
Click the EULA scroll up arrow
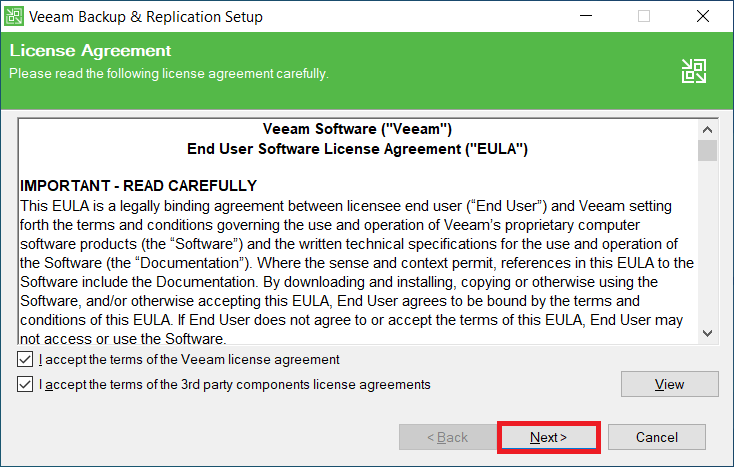coord(708,129)
